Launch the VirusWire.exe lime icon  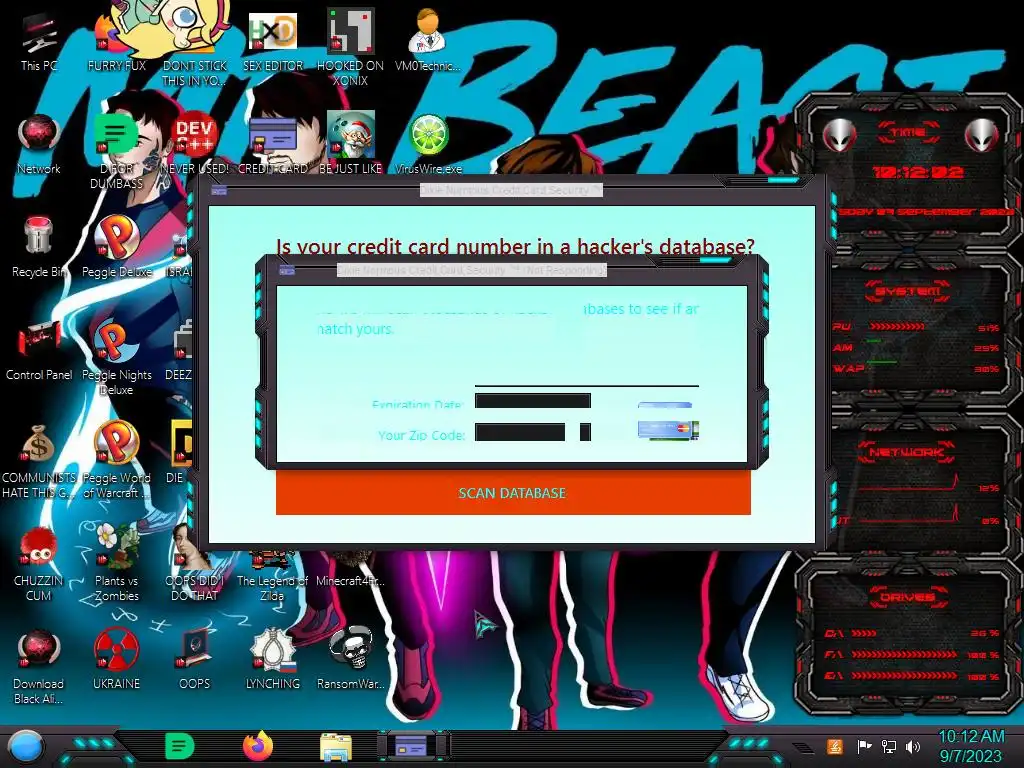[x=428, y=142]
